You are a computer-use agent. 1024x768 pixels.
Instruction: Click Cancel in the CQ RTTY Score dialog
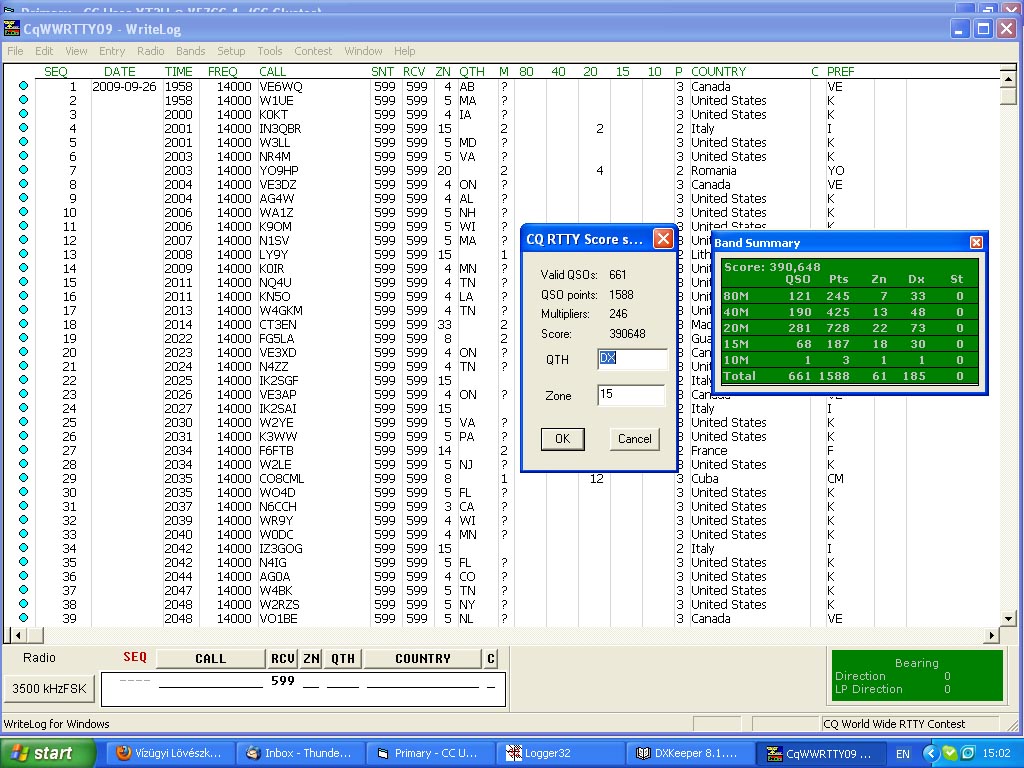(635, 439)
